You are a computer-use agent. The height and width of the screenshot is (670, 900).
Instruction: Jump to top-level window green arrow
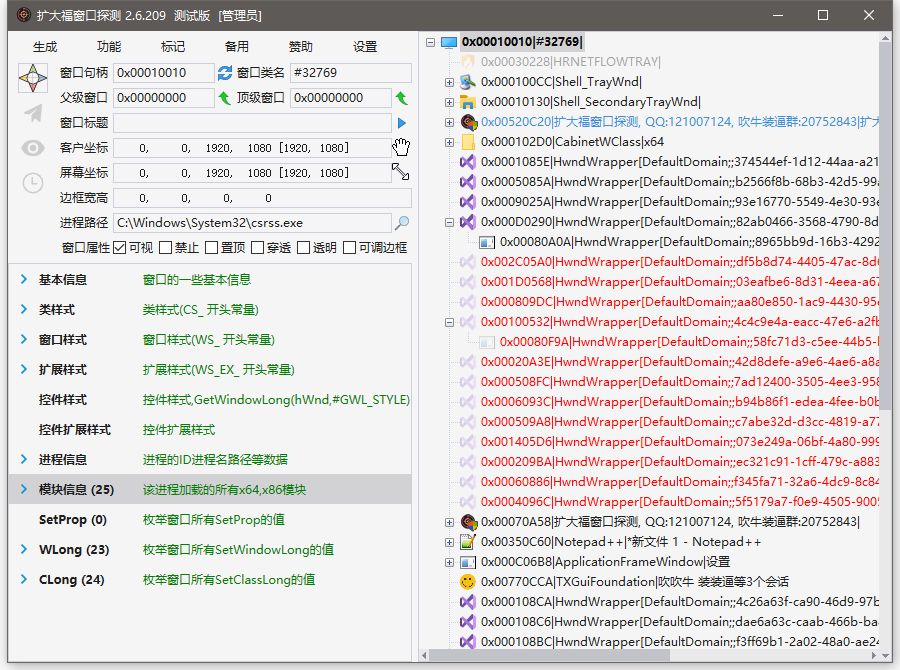(x=402, y=98)
